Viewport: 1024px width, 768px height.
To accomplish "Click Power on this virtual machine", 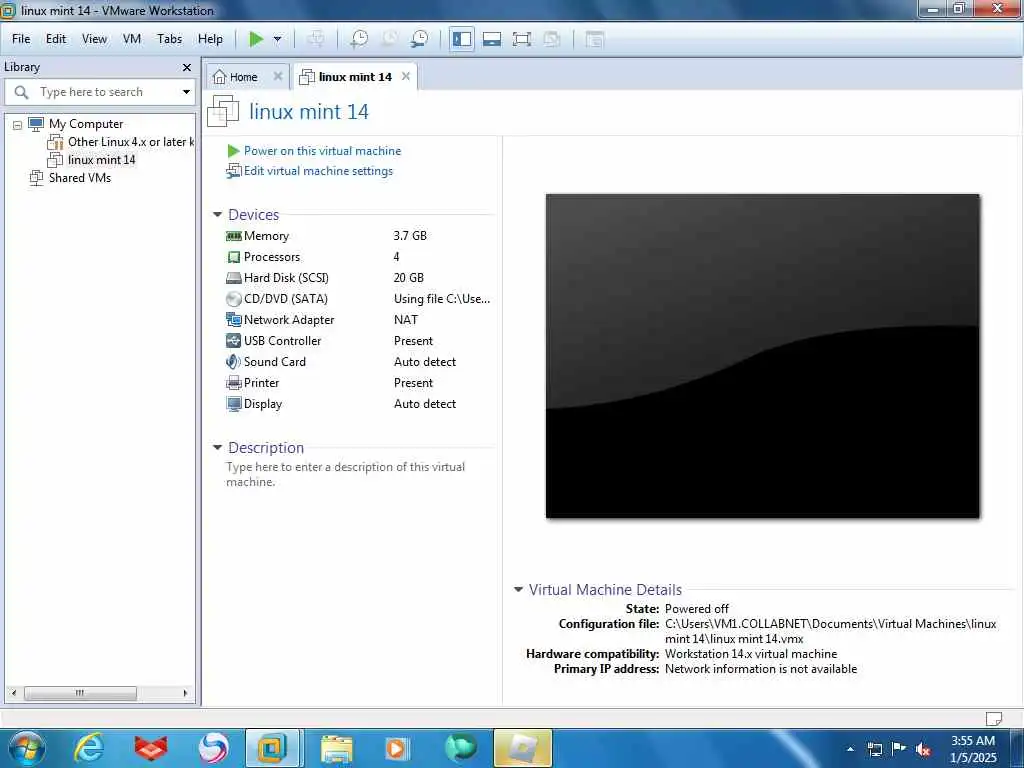I will pyautogui.click(x=322, y=151).
